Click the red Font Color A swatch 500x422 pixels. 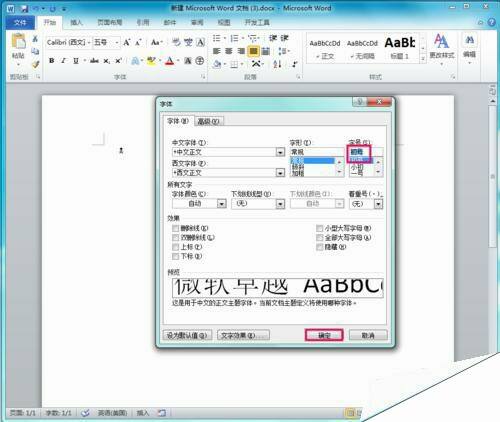[170, 61]
